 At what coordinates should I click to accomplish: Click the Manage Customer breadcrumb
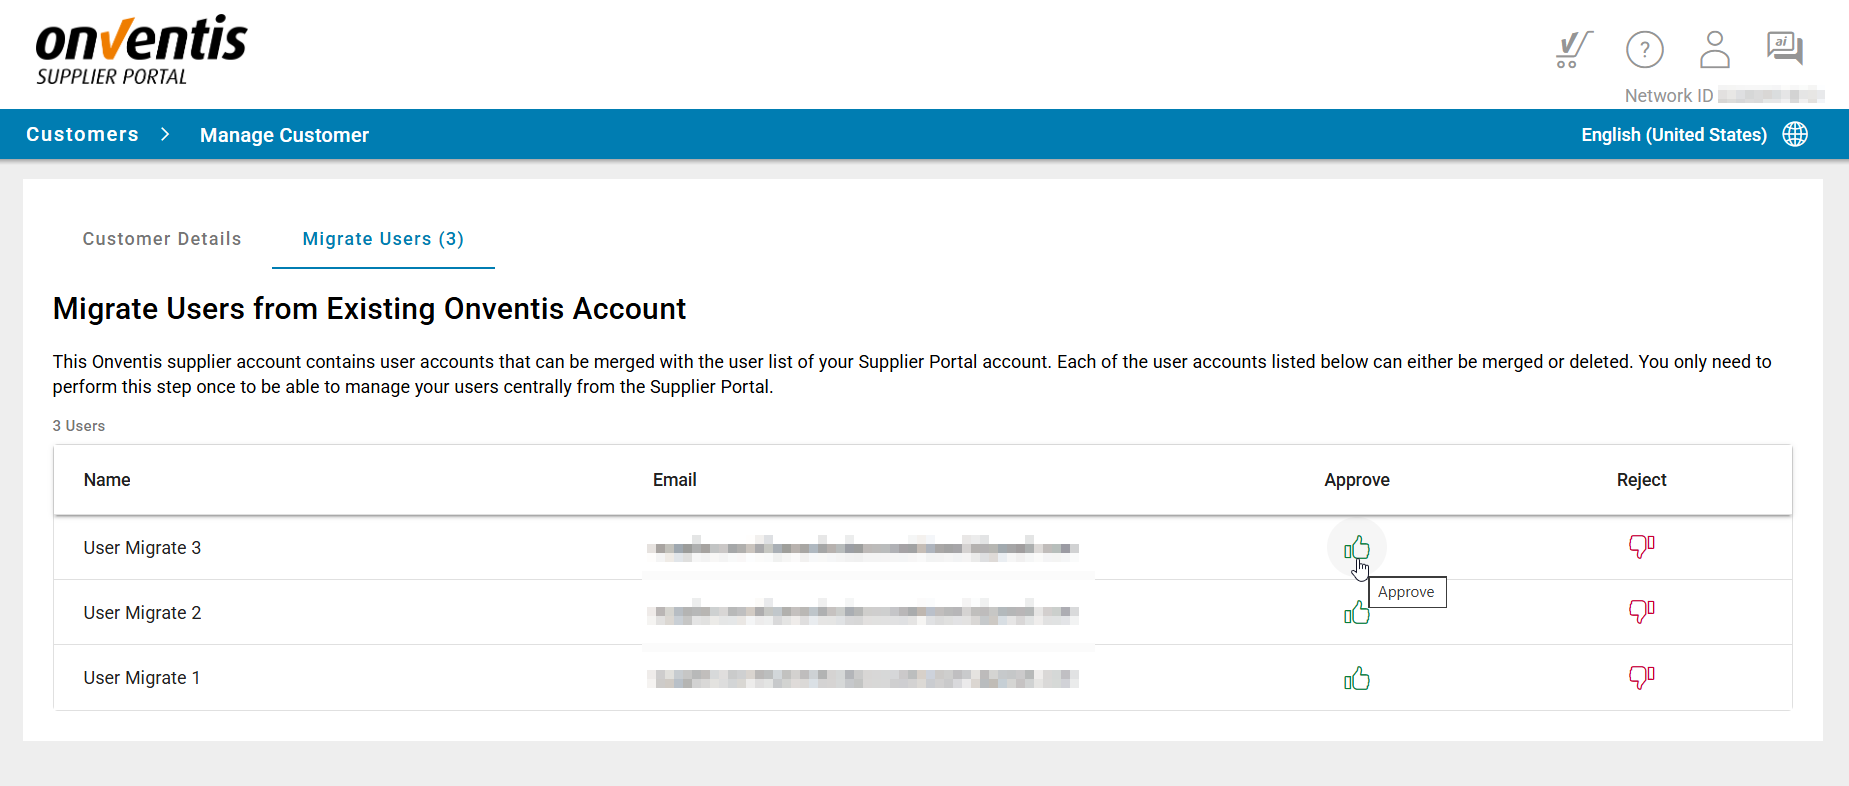(284, 135)
